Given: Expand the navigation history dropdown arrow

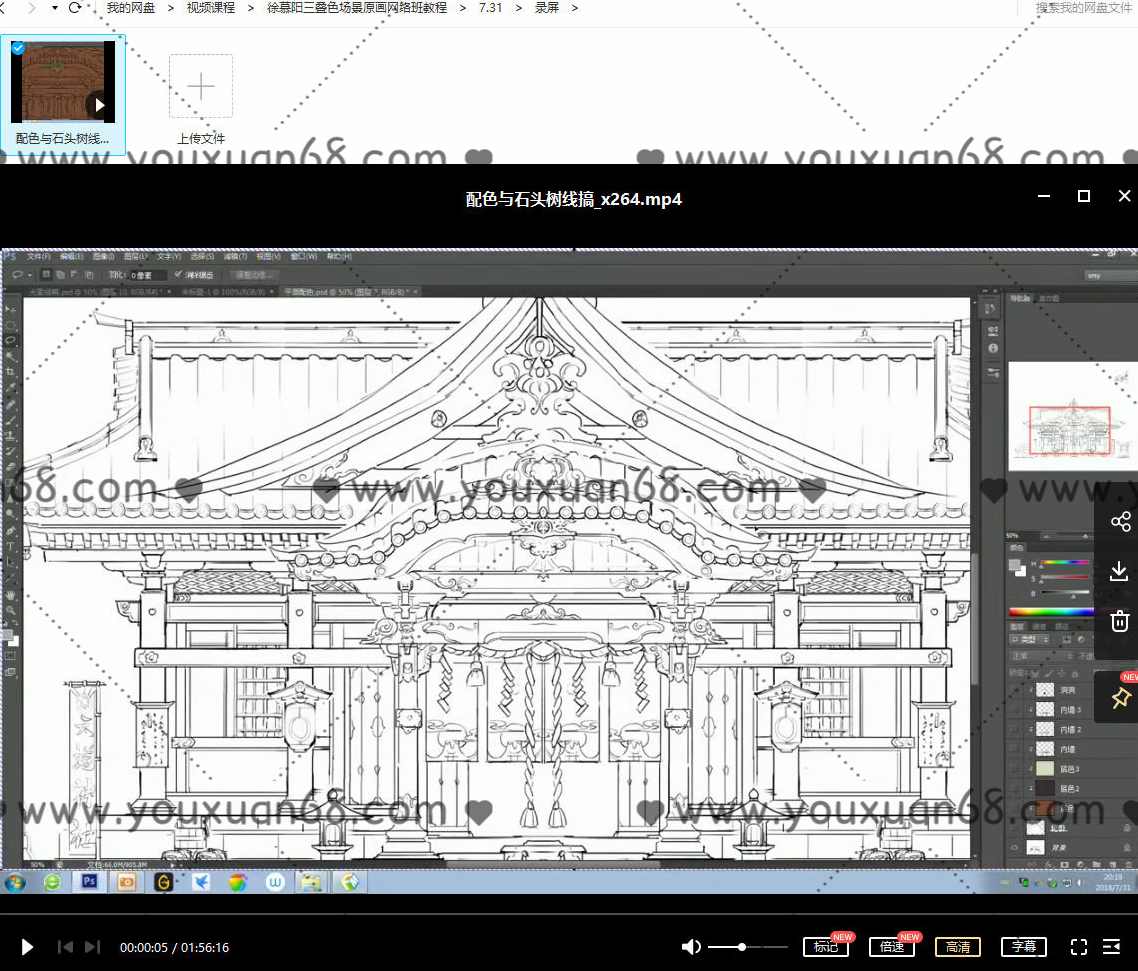Looking at the screenshot, I should point(54,8).
